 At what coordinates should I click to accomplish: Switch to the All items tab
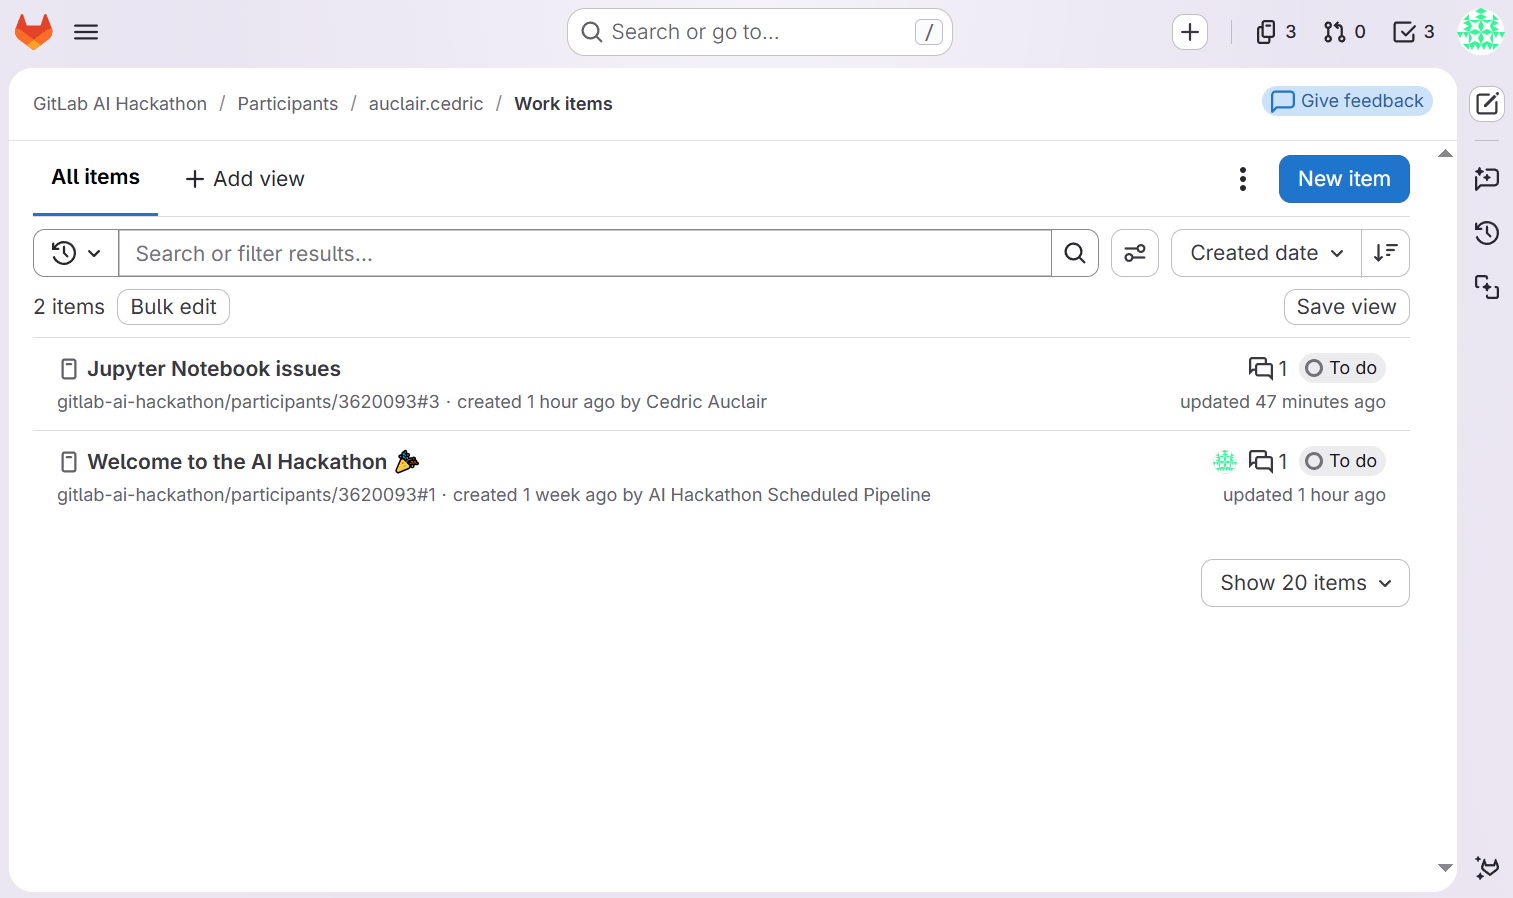96,178
